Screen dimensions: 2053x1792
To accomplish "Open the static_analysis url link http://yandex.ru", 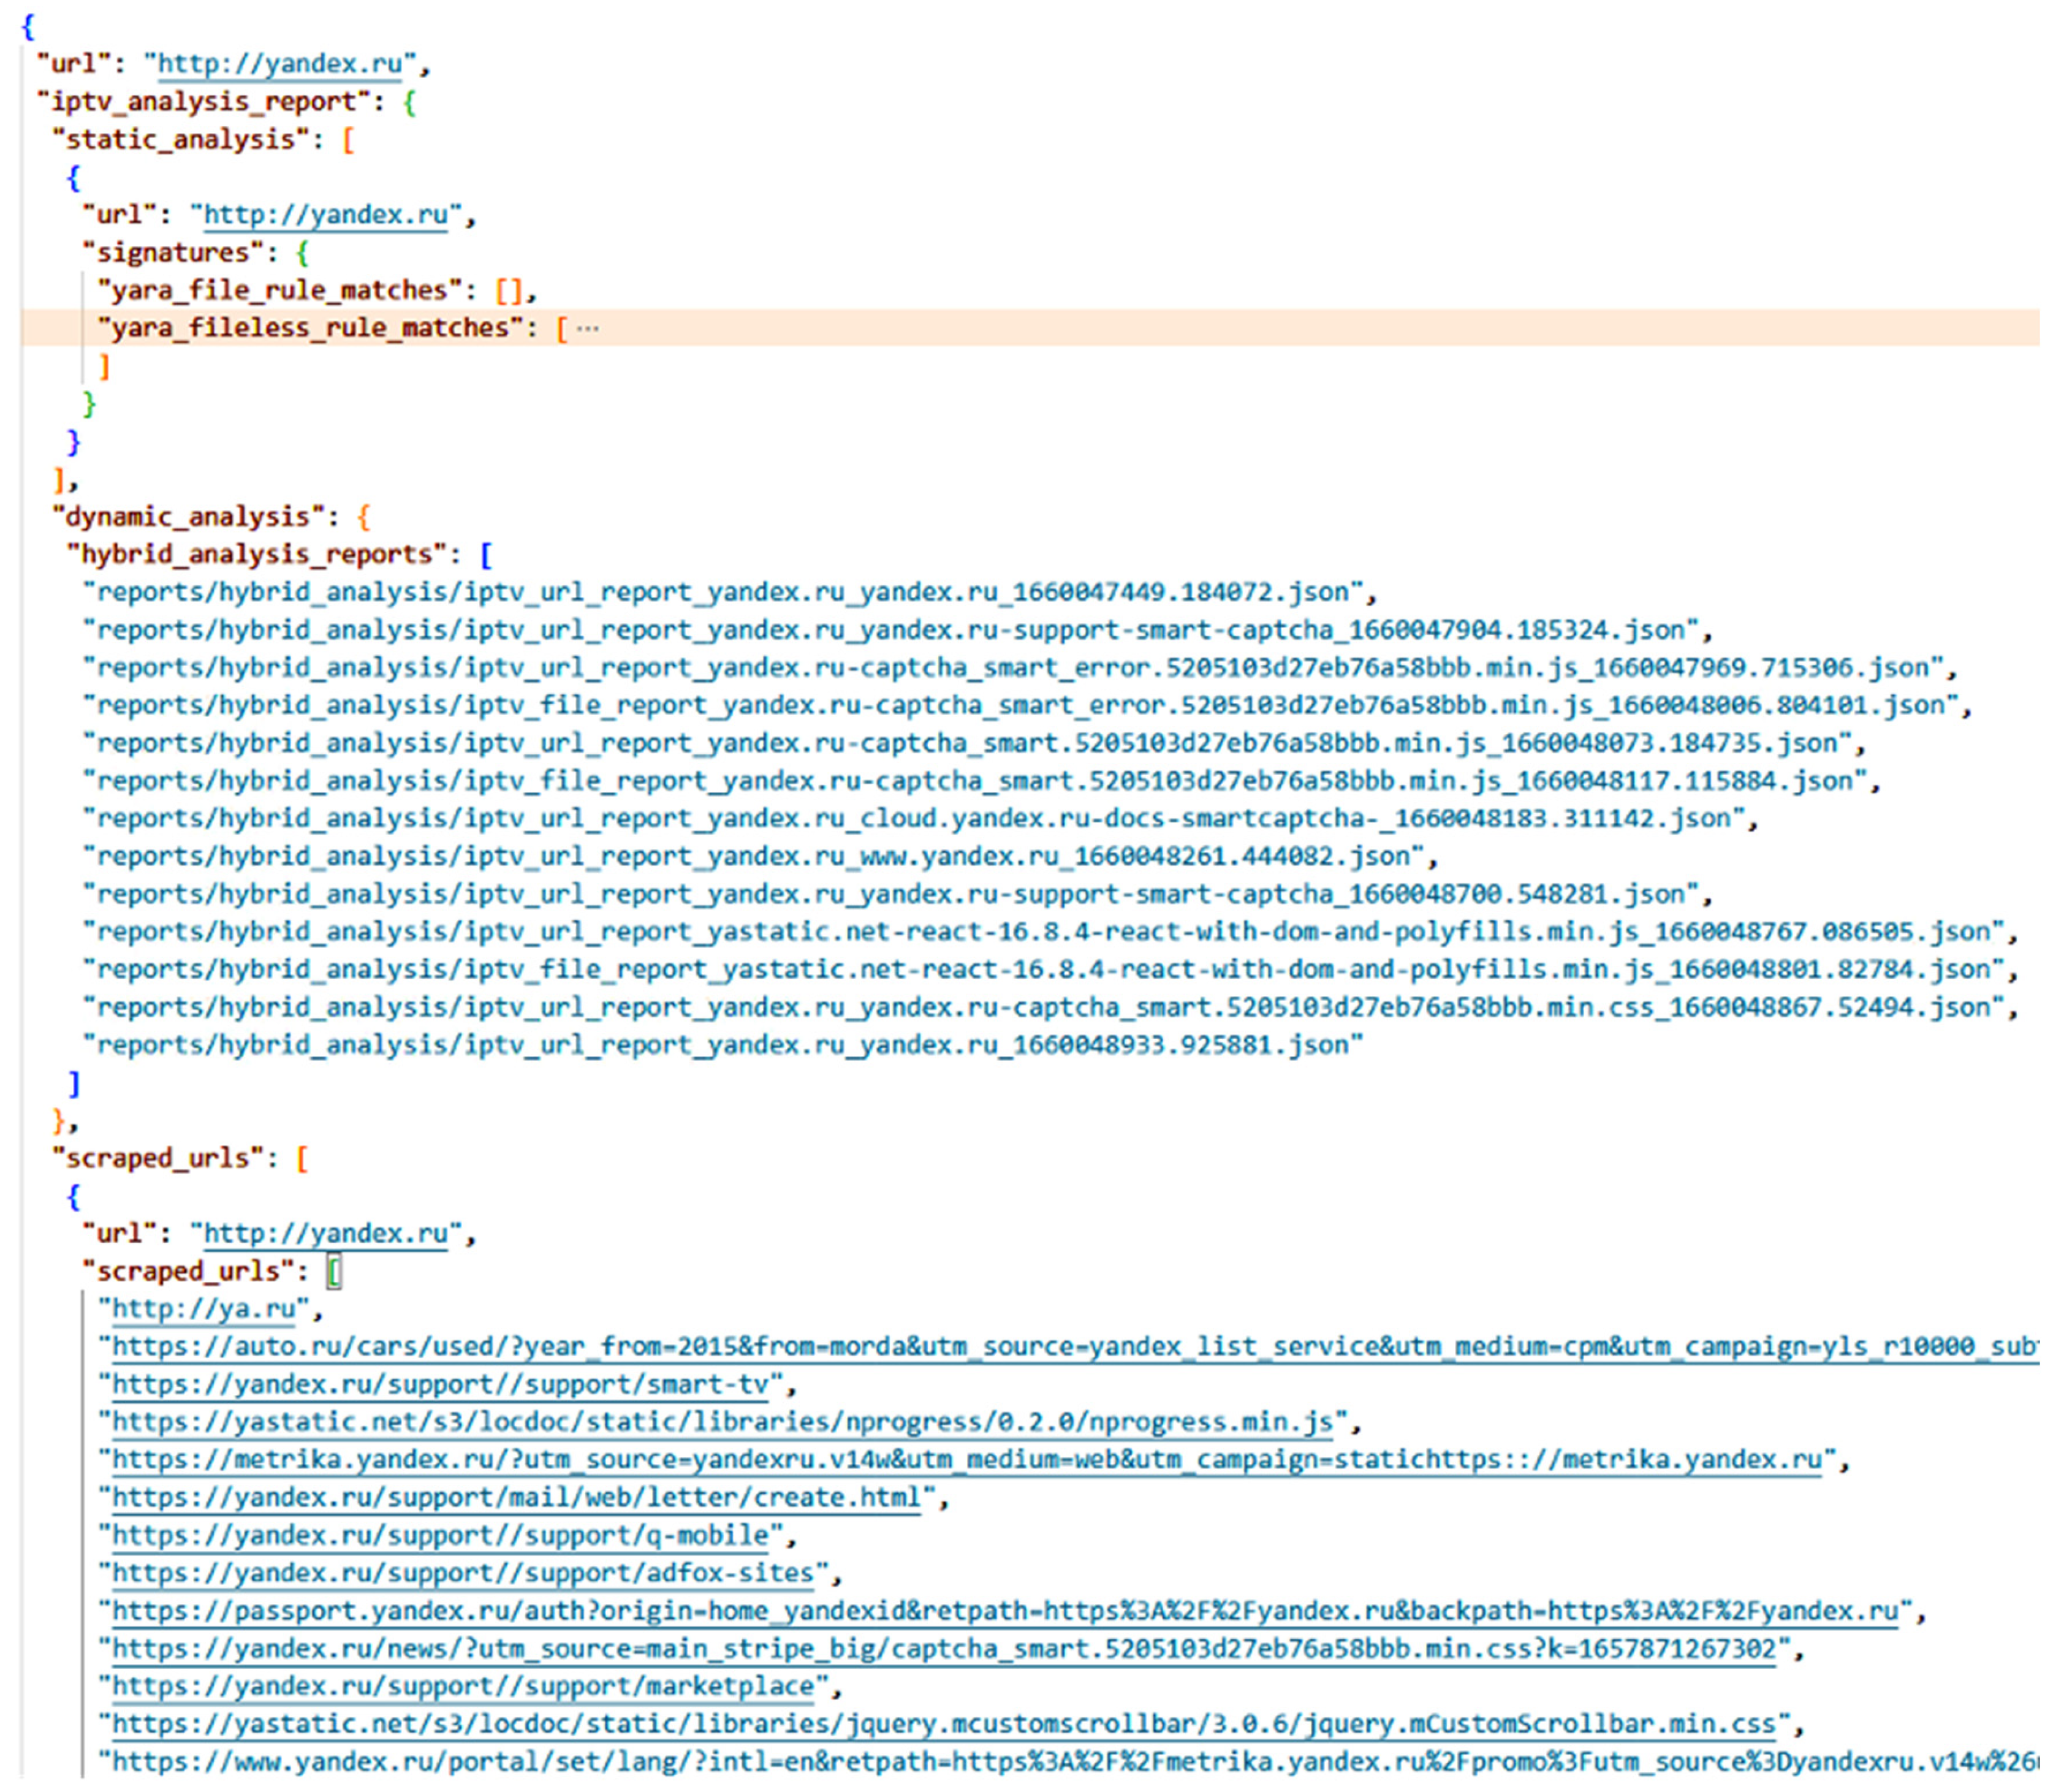I will point(325,215).
